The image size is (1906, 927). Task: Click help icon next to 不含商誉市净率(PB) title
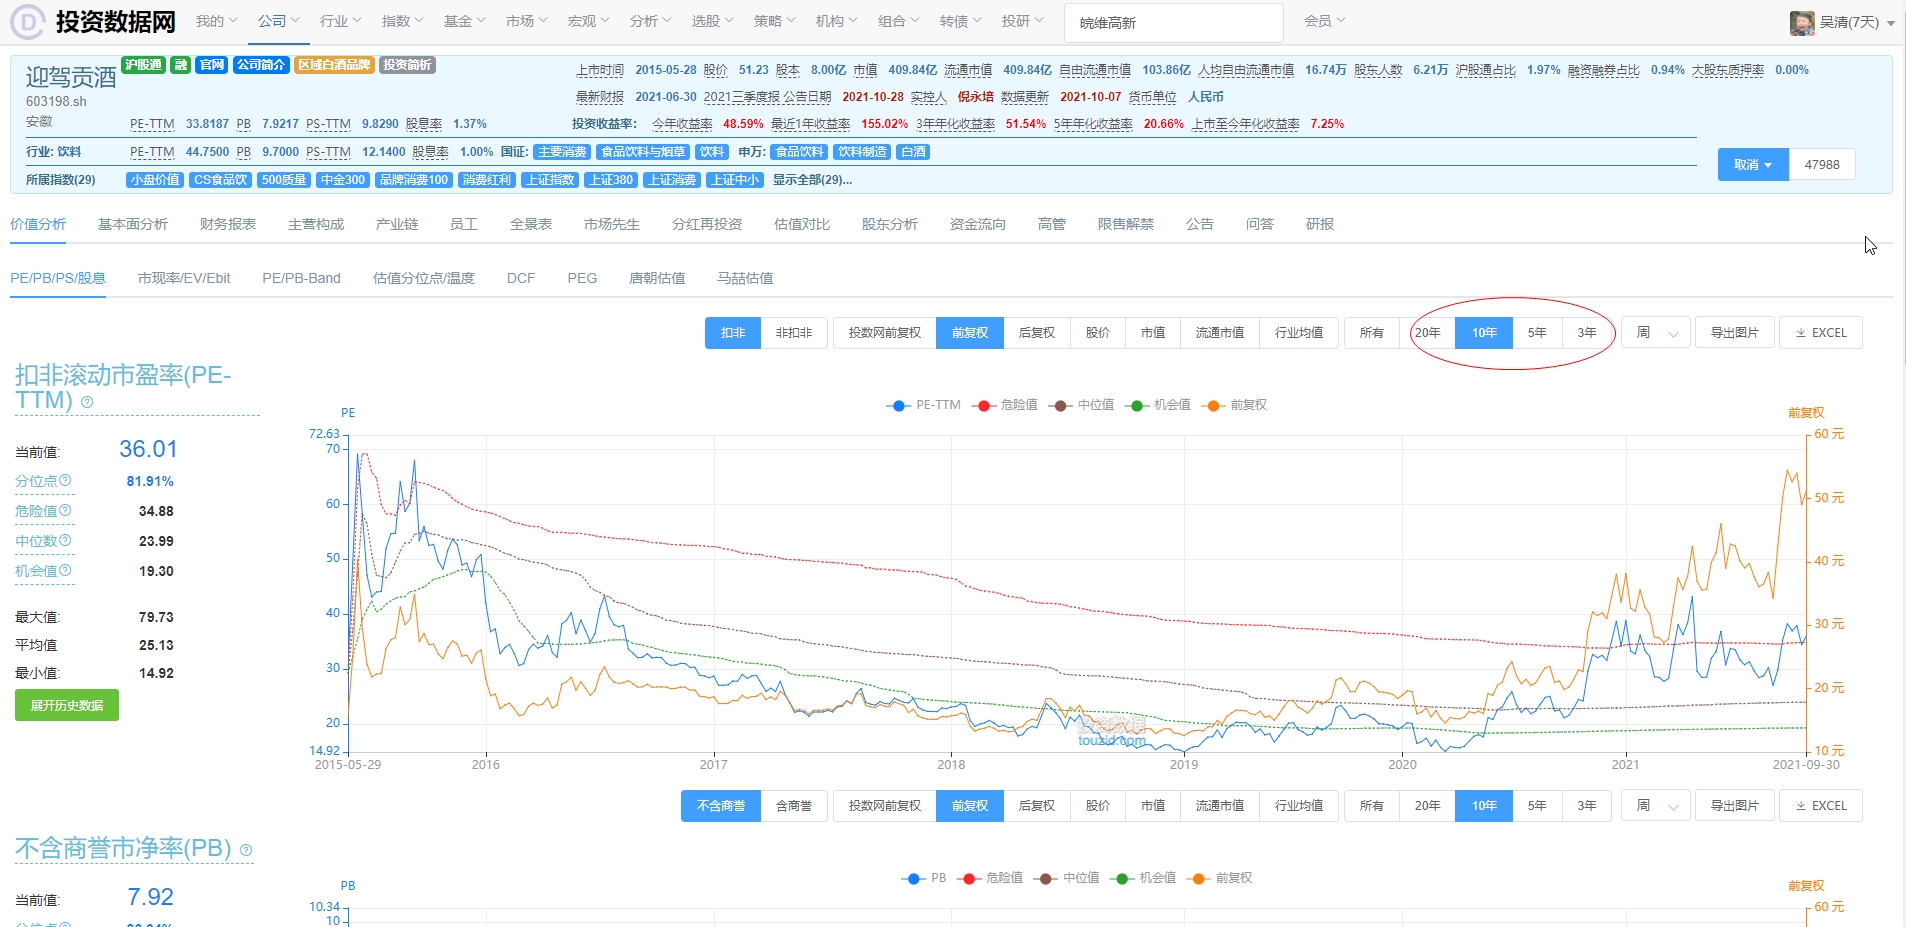pyautogui.click(x=246, y=850)
